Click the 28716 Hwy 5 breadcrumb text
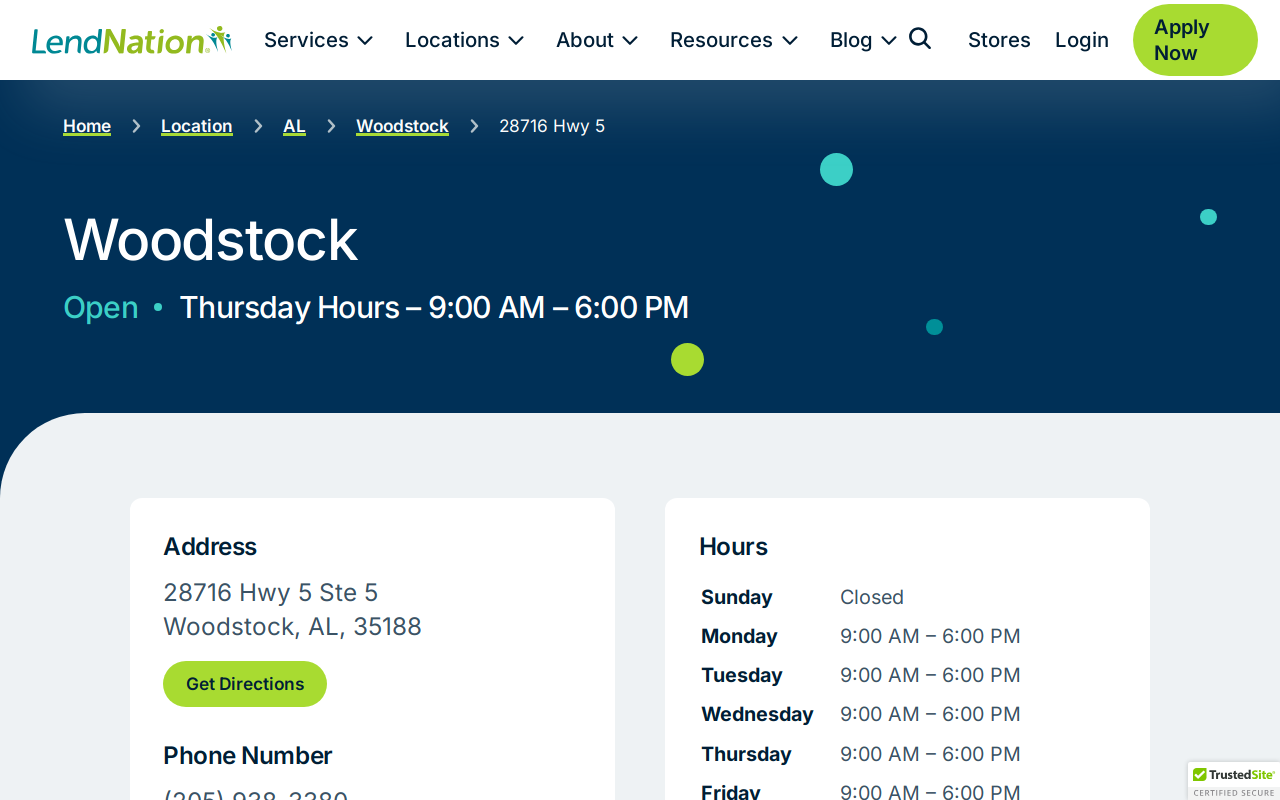Screen dimensions: 1280x800 click(x=552, y=126)
